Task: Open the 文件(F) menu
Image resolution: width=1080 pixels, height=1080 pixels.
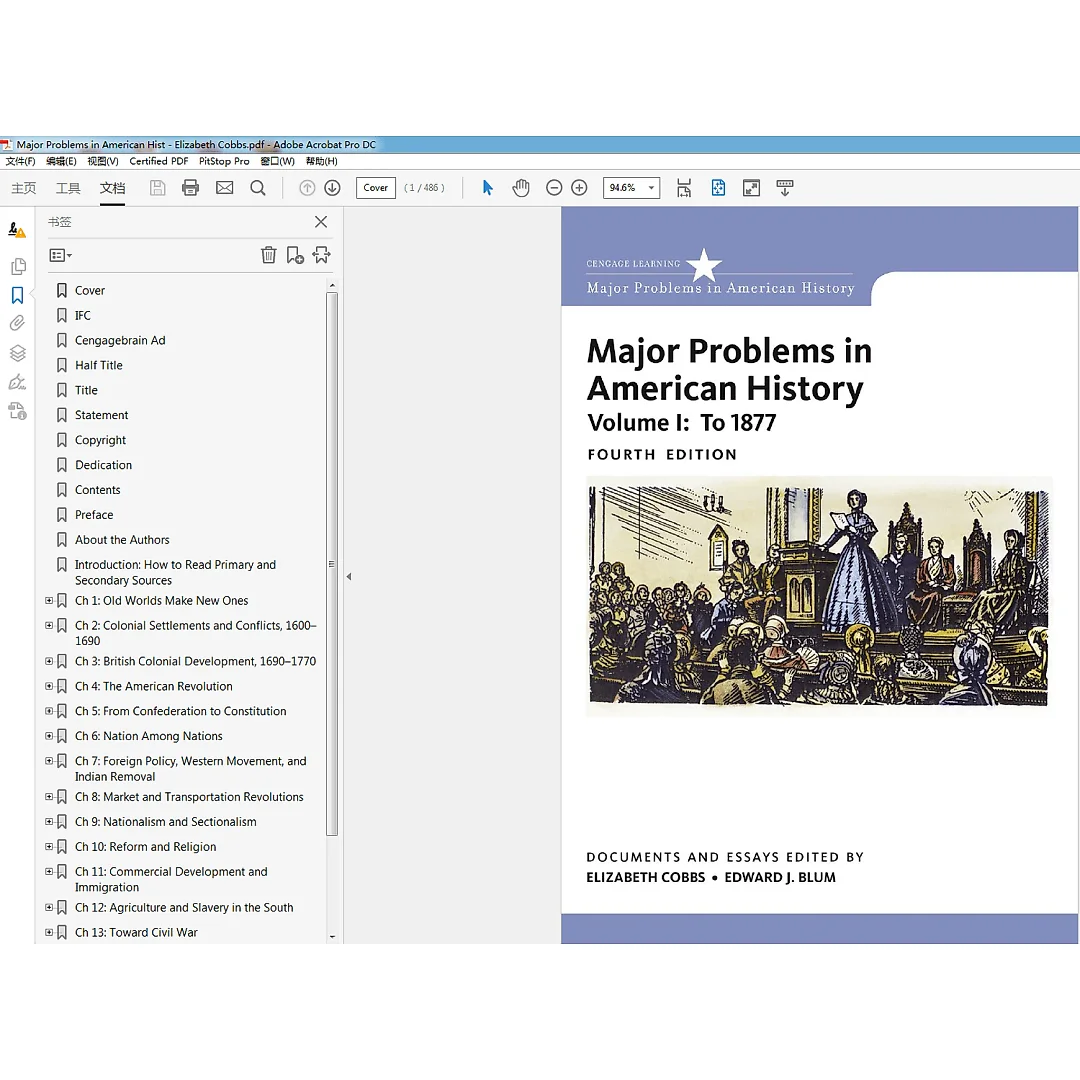Action: click(x=21, y=161)
